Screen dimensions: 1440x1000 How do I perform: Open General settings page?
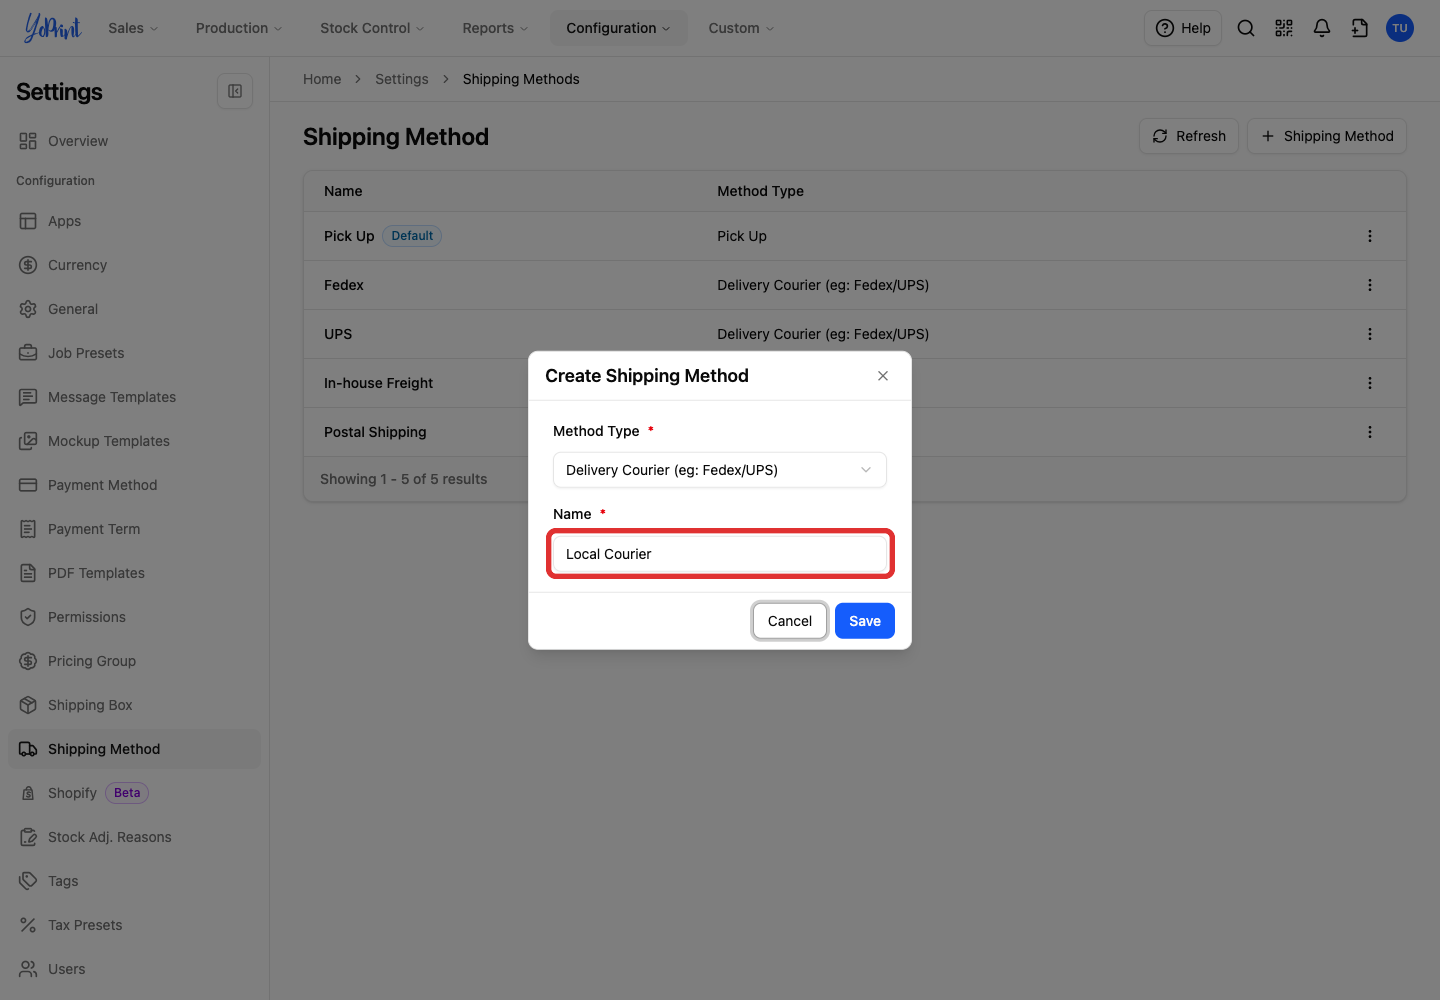pos(134,309)
